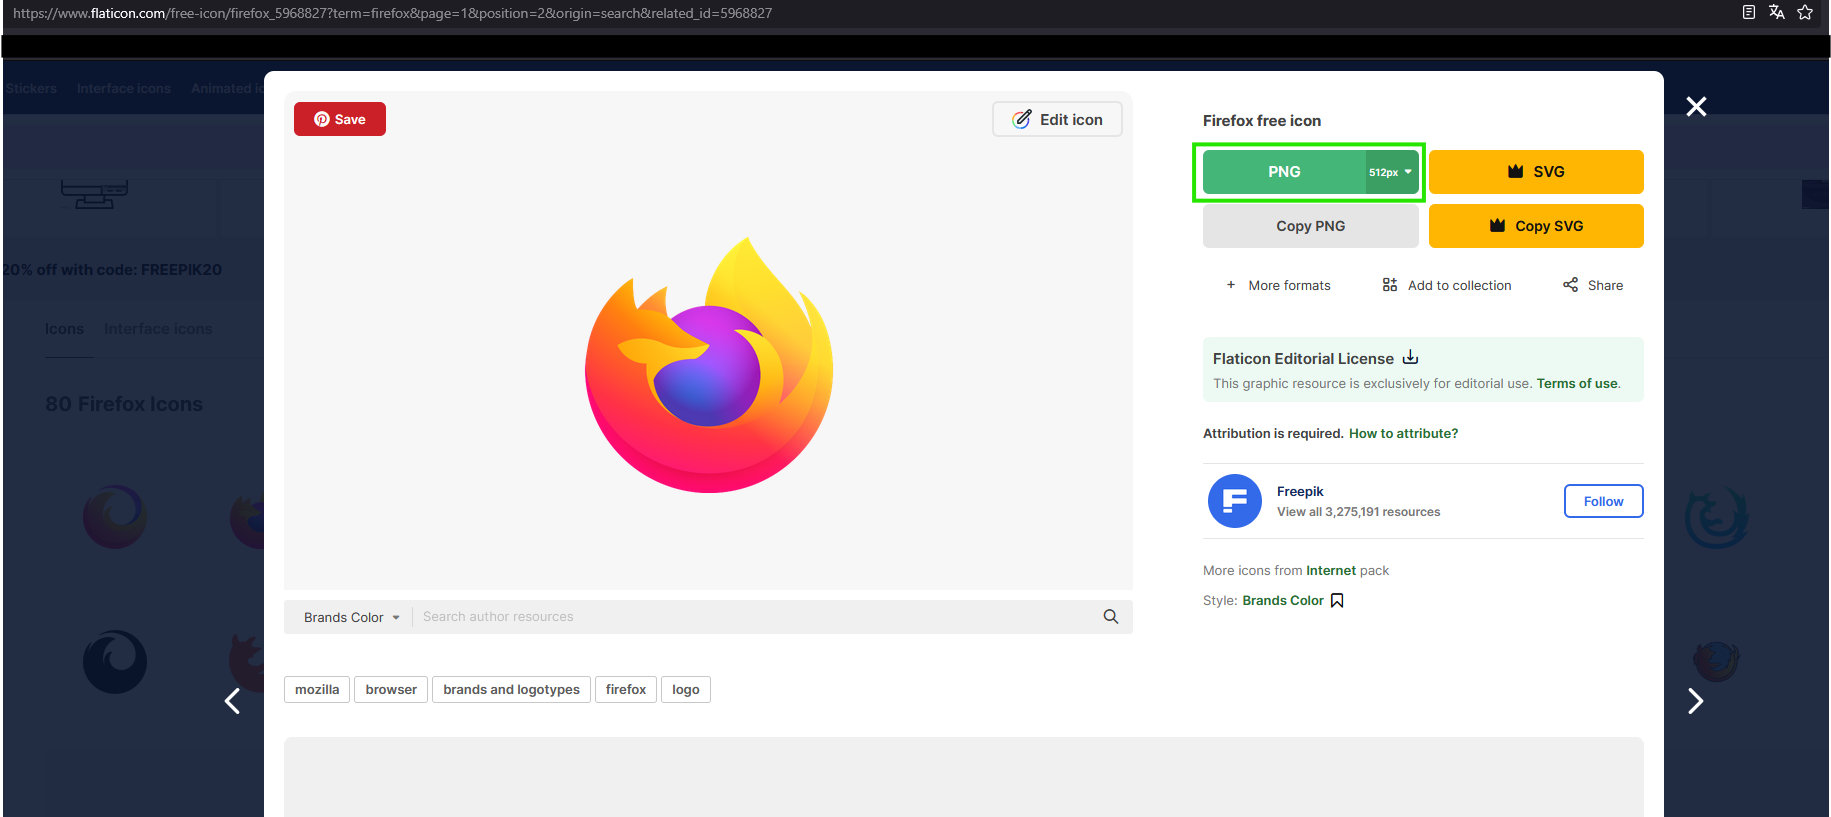Share this Firefox icon

pos(1593,285)
